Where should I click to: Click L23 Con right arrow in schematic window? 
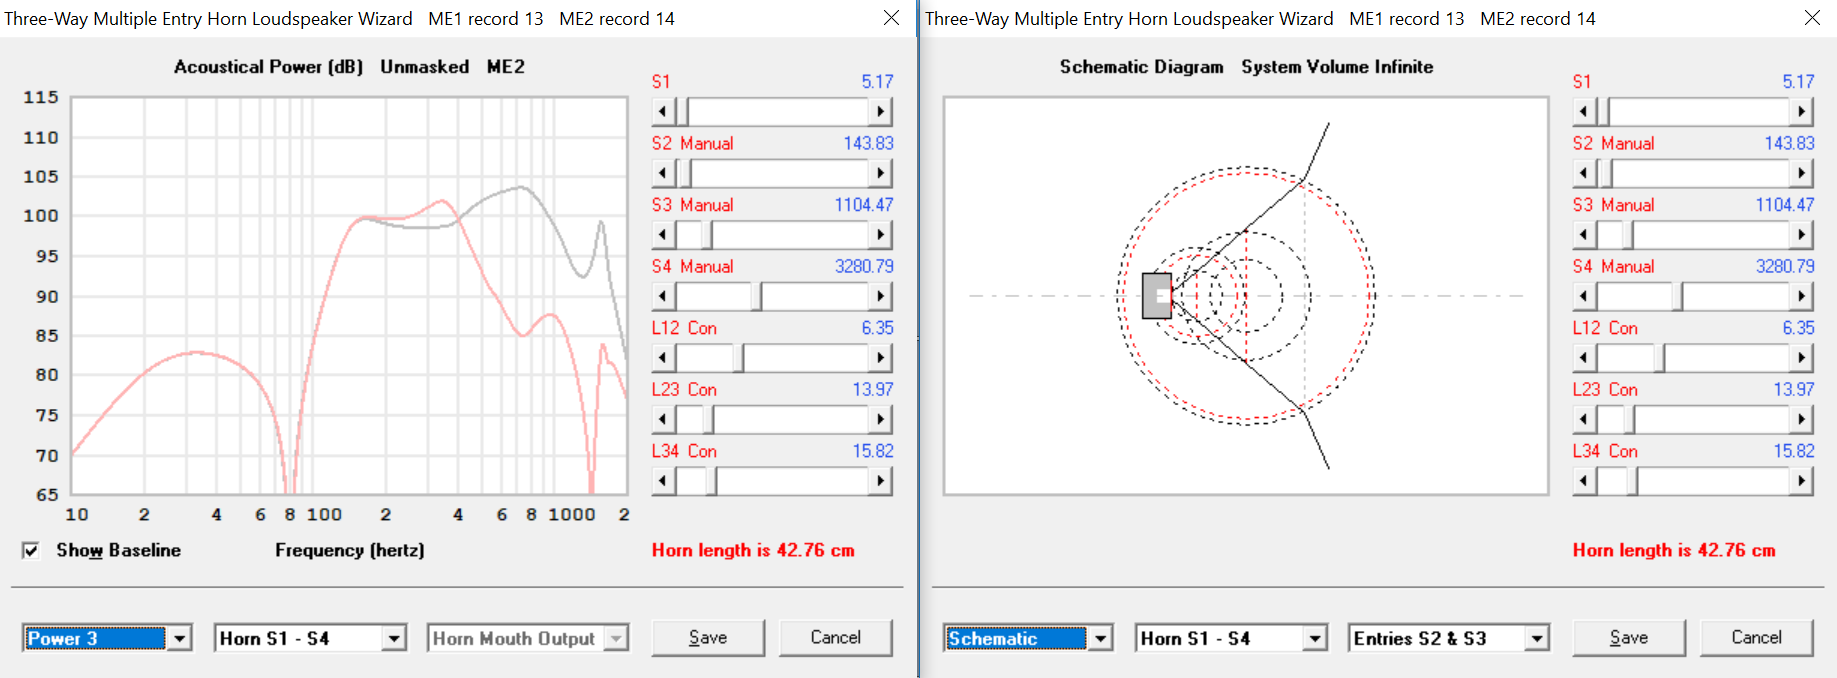pos(1801,419)
